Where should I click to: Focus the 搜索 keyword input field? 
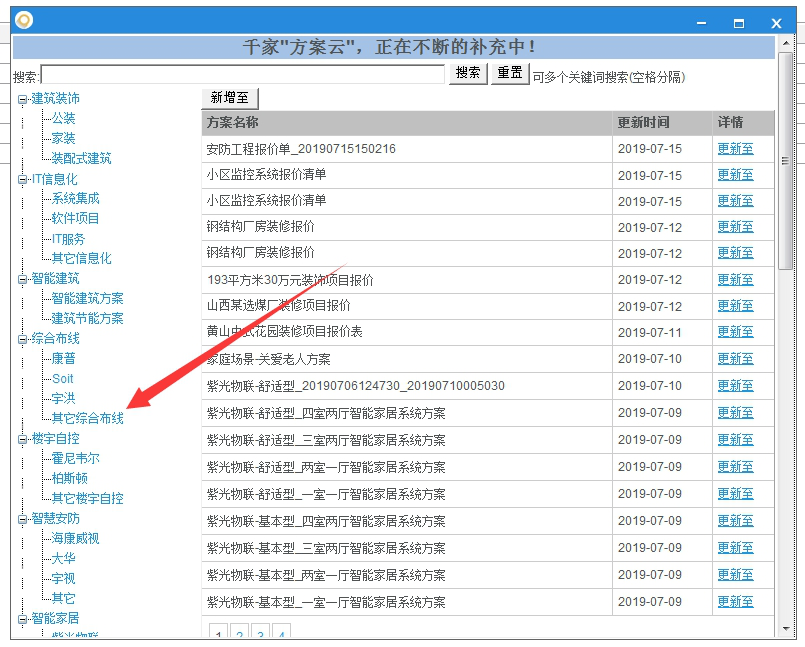click(x=242, y=75)
